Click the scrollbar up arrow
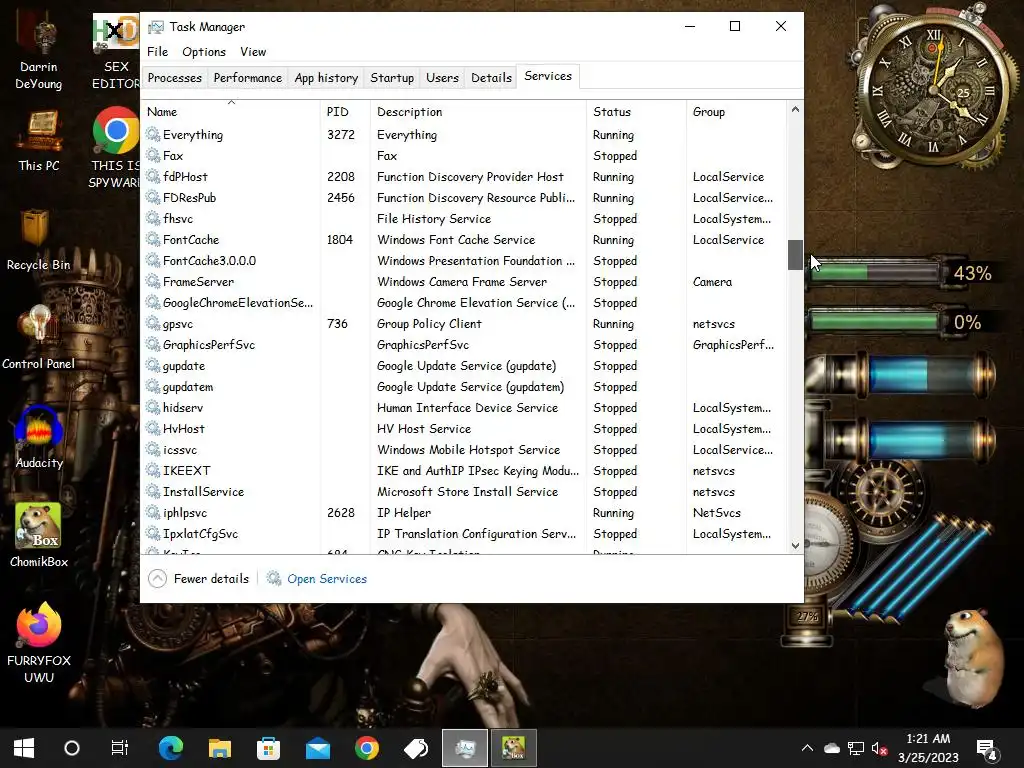This screenshot has width=1024, height=768. point(795,110)
